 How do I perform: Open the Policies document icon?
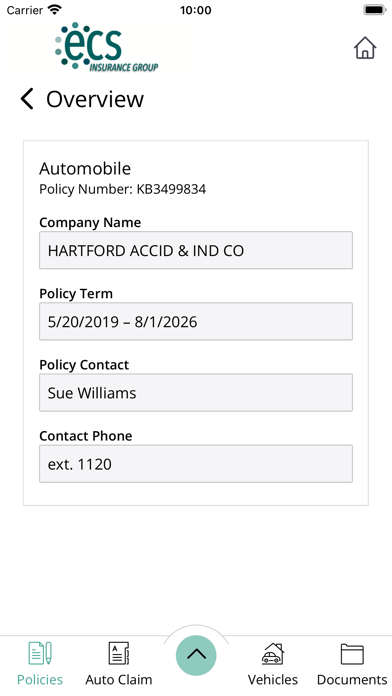[40, 653]
